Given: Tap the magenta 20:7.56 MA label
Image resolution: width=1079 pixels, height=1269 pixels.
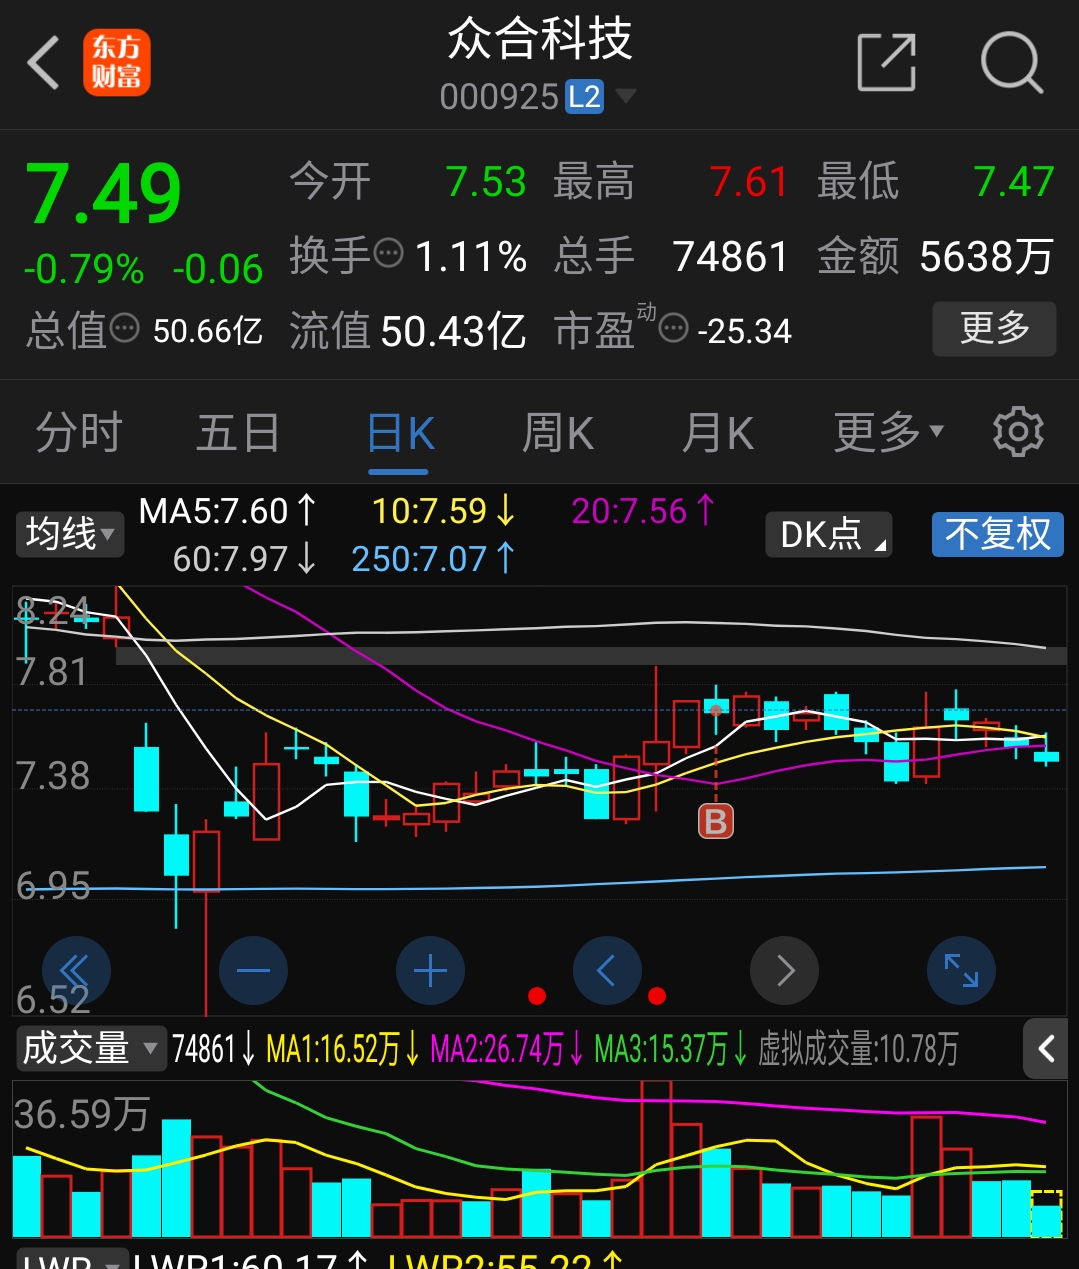Looking at the screenshot, I should point(643,511).
